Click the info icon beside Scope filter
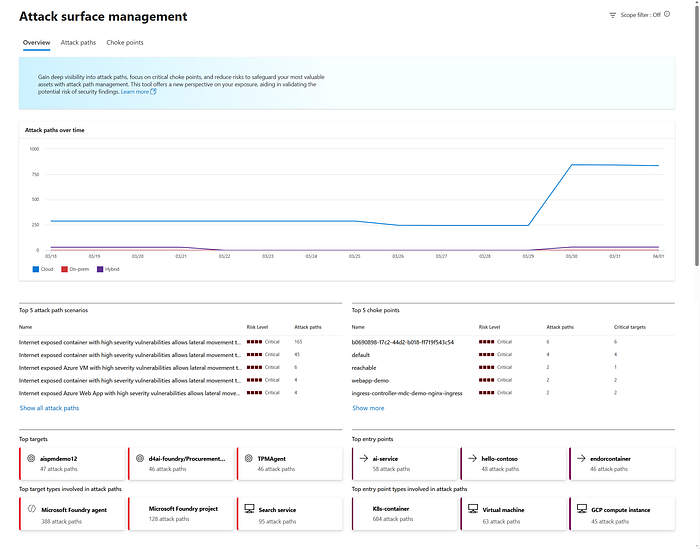700x549 pixels. click(667, 14)
